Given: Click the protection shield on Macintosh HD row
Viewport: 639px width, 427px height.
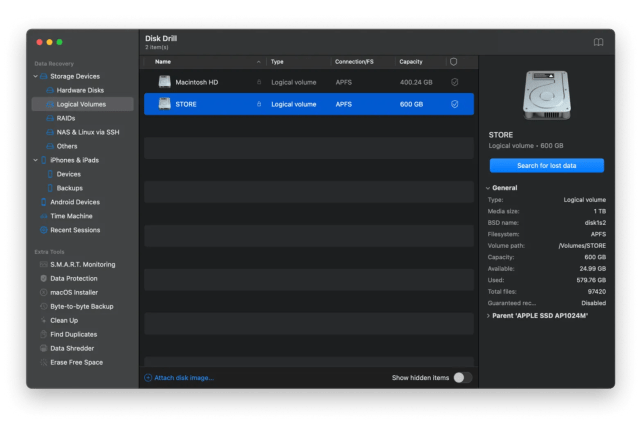Looking at the screenshot, I should click(454, 82).
